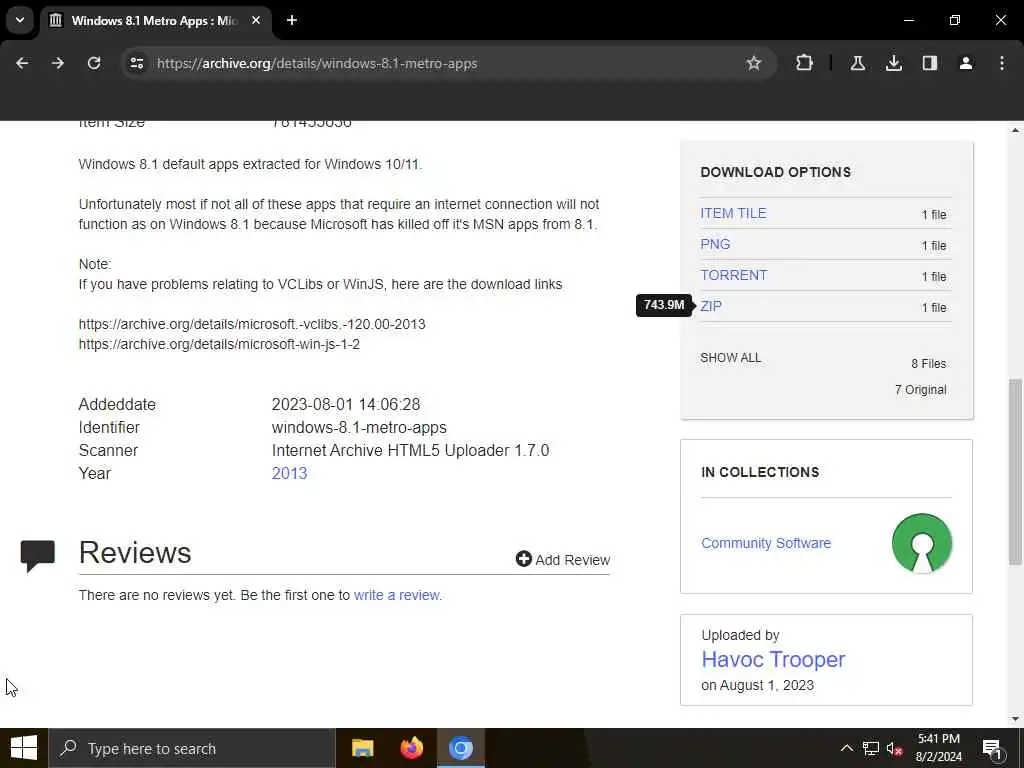Open ITEM TILE download option
This screenshot has height=768, width=1024.
click(733, 214)
